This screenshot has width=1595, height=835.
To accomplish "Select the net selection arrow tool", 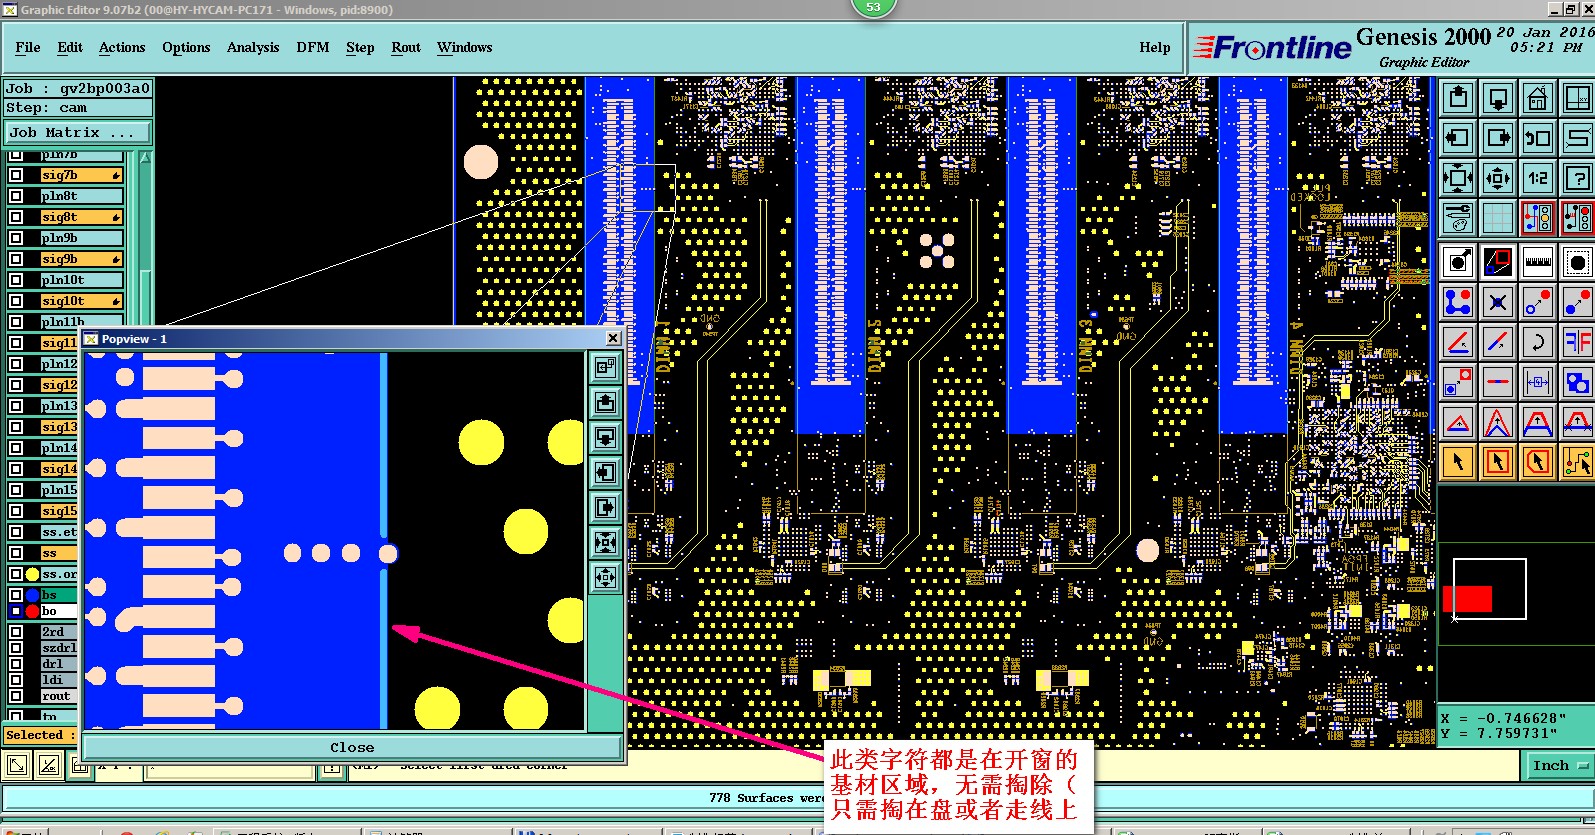I will tap(1577, 461).
